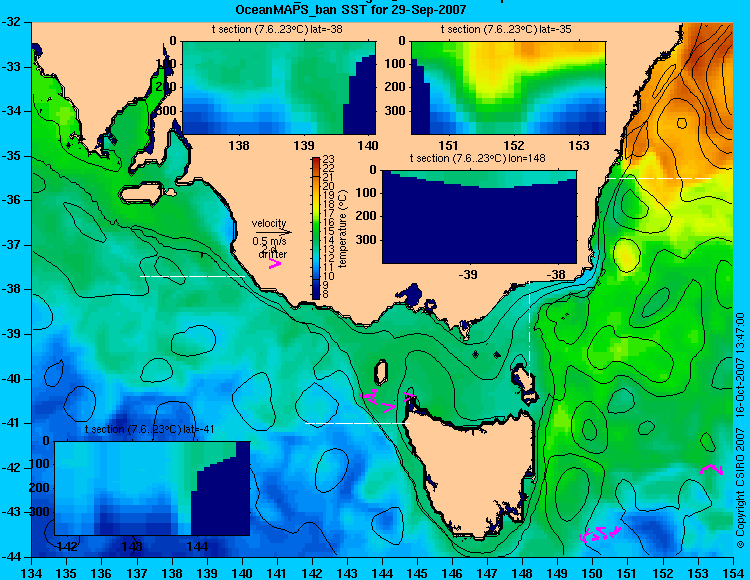Click the 141 longitude label on the bottom axis
This screenshot has width=750, height=580.
point(277,572)
